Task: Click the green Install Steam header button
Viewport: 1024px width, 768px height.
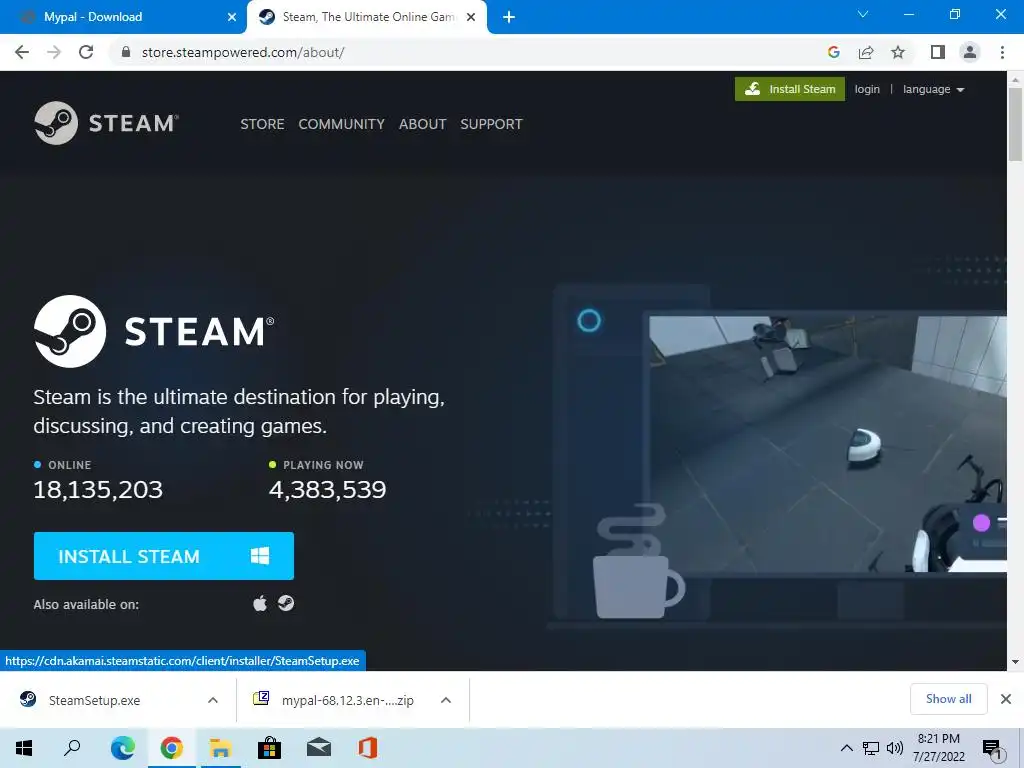Action: (790, 89)
